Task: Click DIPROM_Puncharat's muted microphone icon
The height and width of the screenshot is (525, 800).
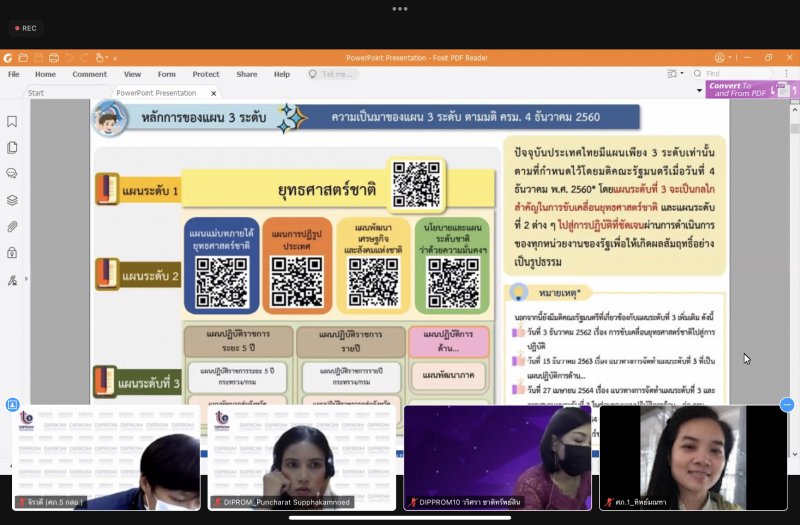Action: (217, 503)
